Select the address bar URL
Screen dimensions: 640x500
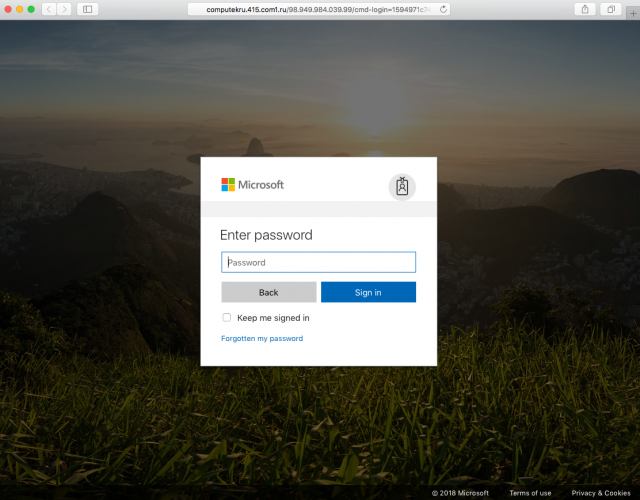click(x=318, y=9)
